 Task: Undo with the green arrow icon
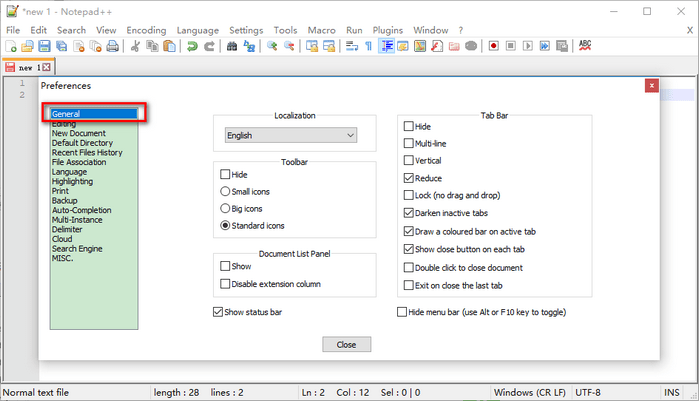coord(192,46)
